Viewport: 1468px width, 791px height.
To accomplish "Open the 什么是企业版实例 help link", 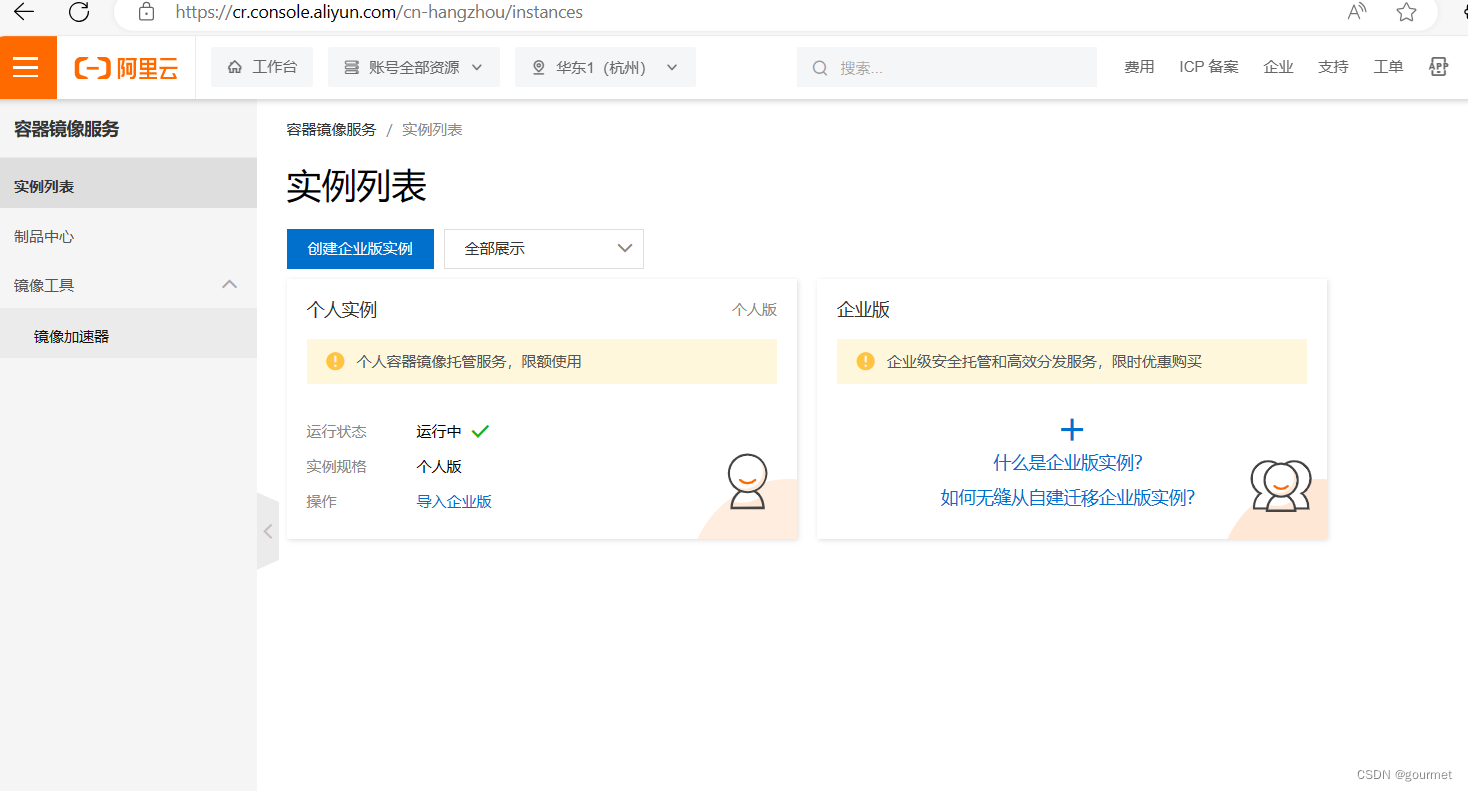I will [1070, 461].
